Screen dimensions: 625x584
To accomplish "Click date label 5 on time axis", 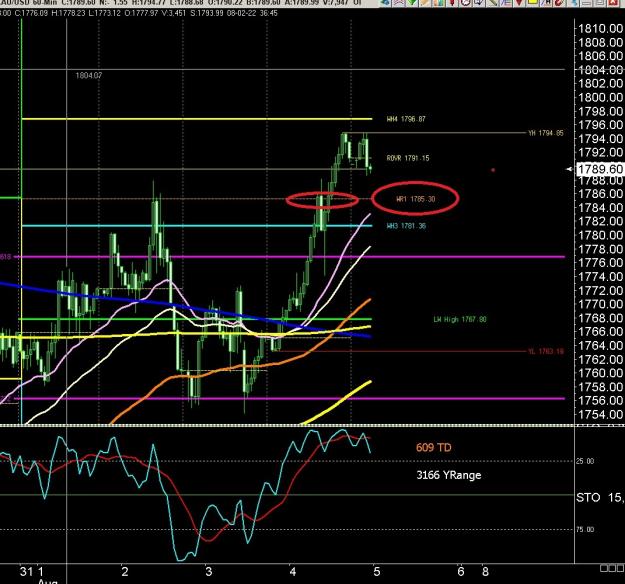I will (x=377, y=572).
